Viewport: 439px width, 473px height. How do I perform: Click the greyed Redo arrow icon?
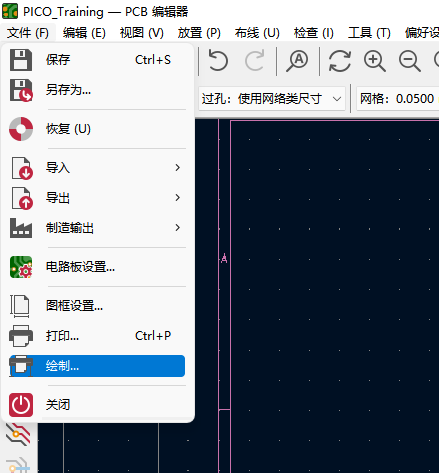[x=255, y=60]
